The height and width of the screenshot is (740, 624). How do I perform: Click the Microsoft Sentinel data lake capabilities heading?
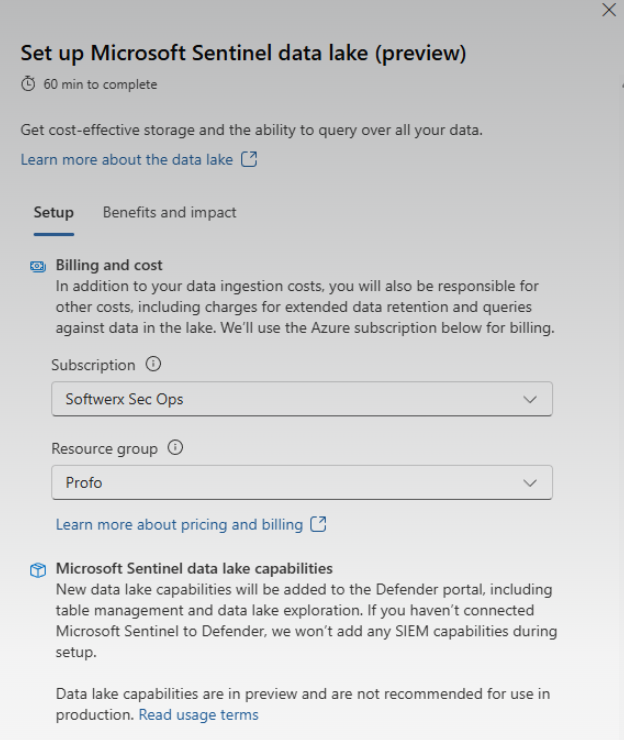tap(194, 568)
